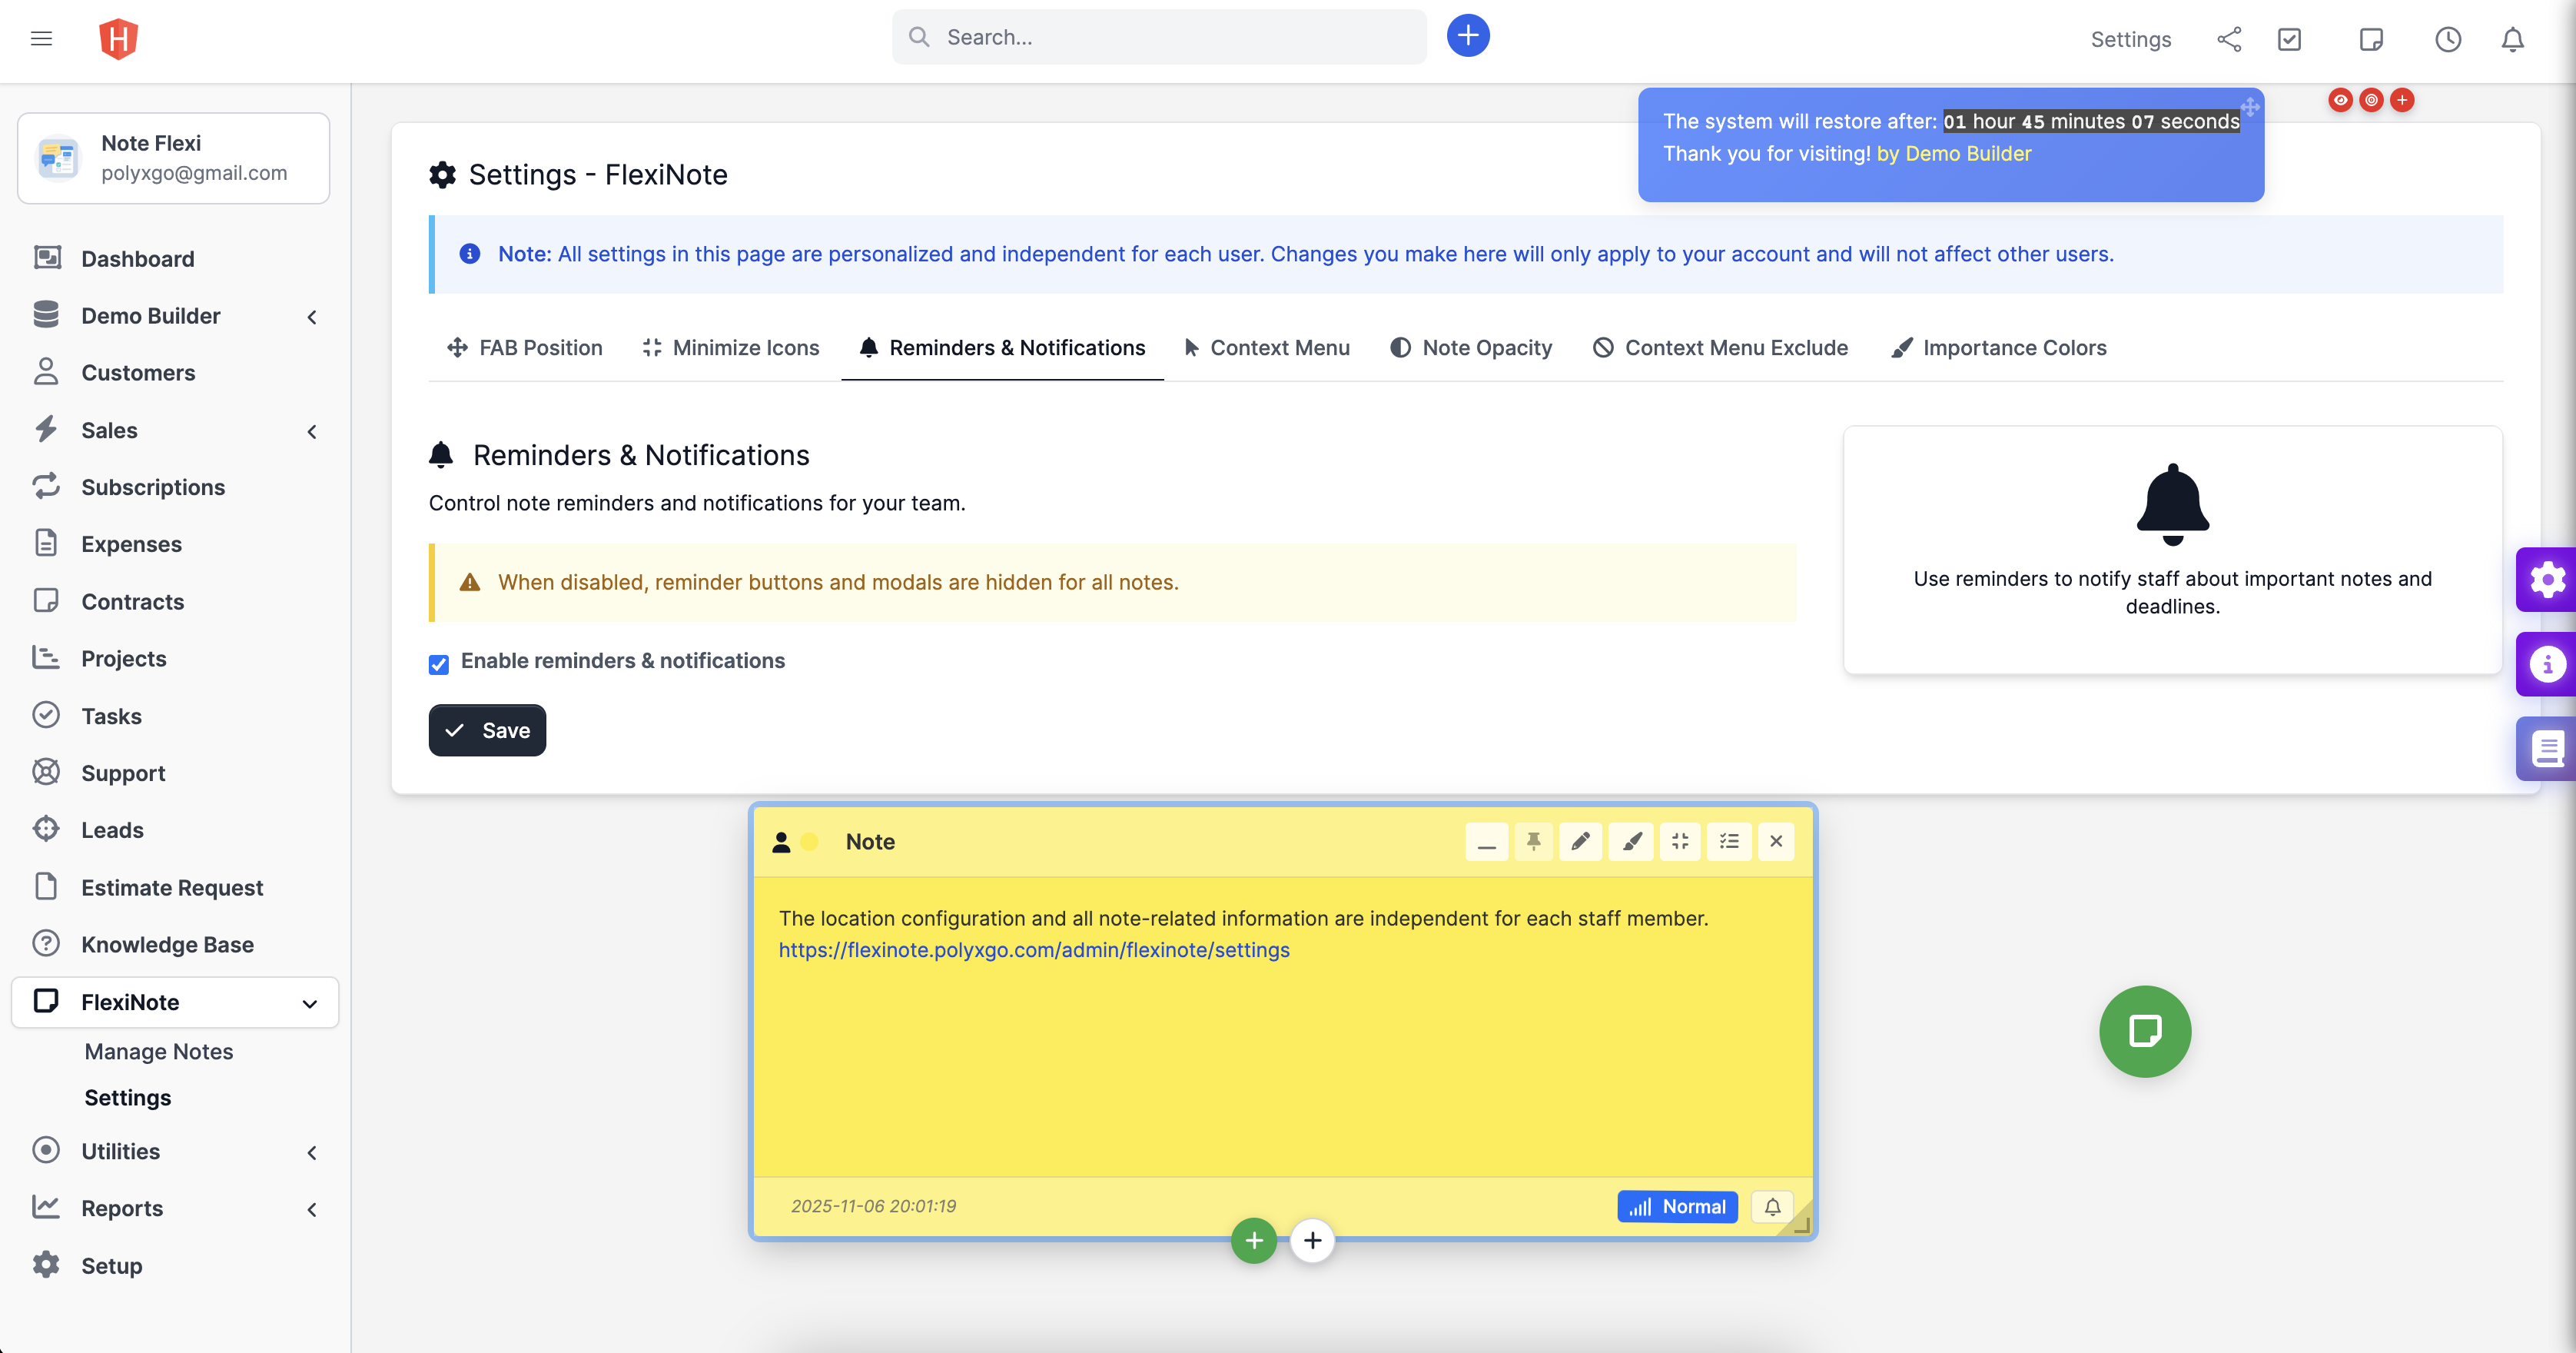Click the Save button
2576x1353 pixels.
pos(487,731)
